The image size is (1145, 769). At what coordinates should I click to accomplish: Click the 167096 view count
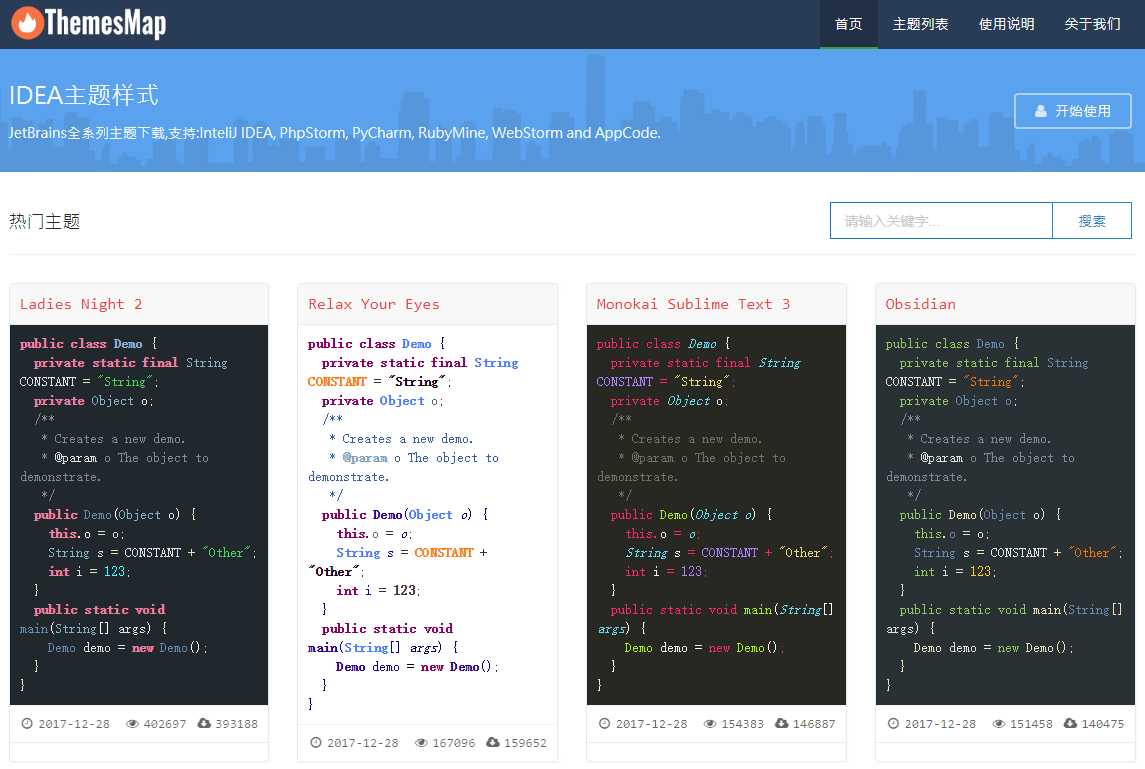(453, 743)
